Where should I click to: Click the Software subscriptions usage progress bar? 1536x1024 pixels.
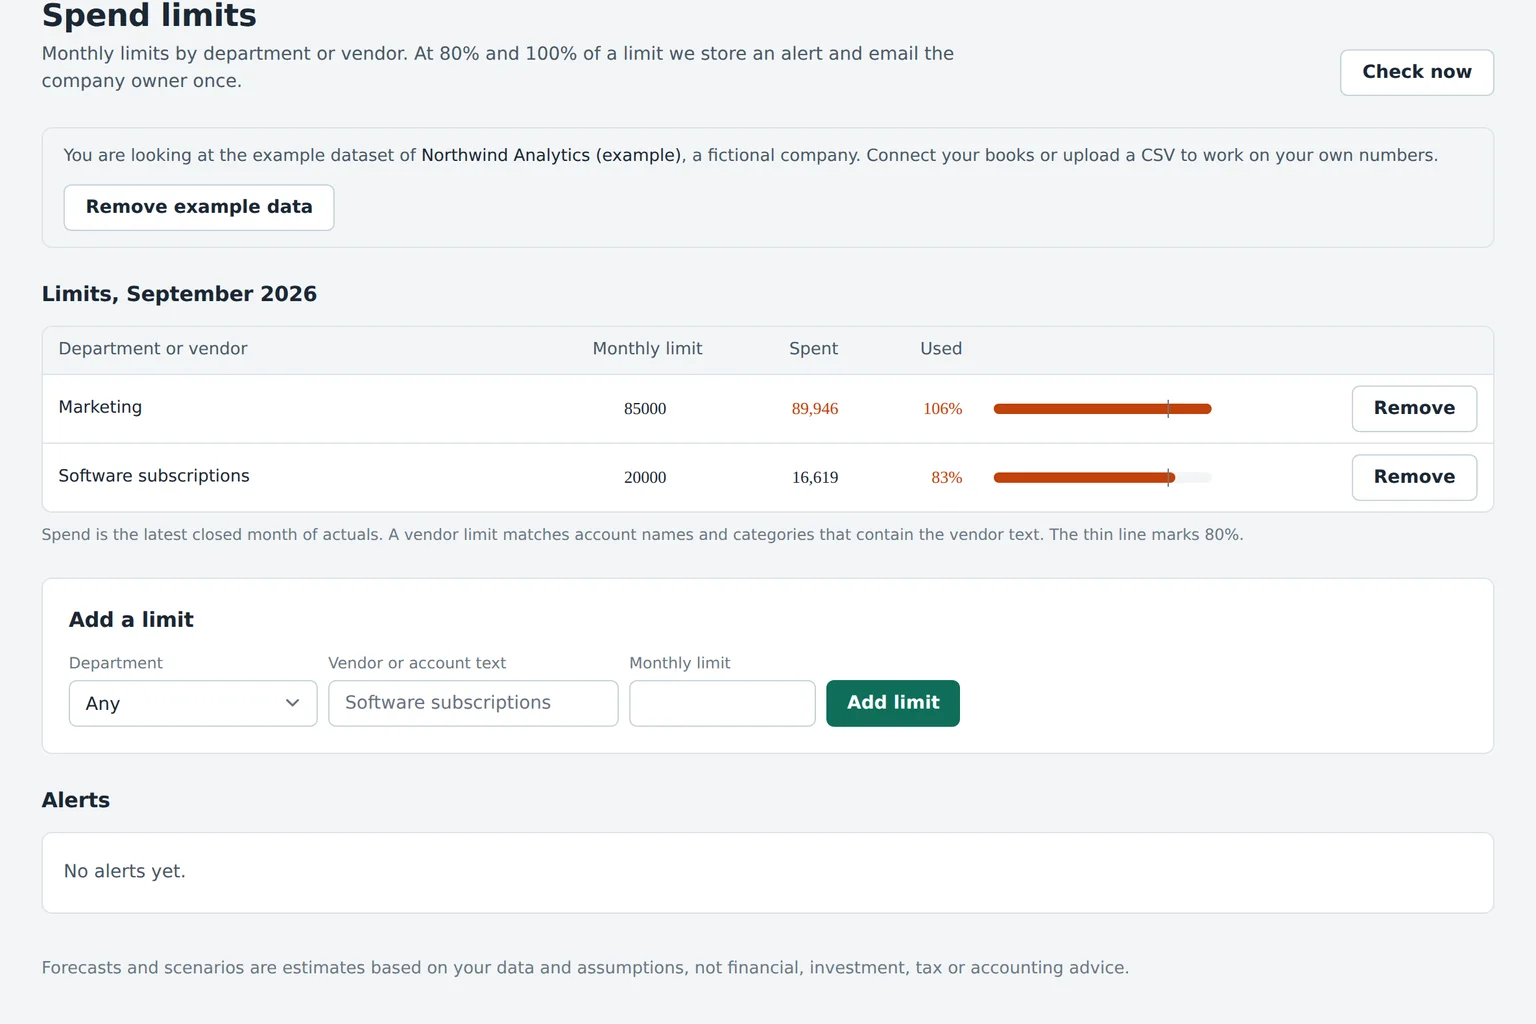pos(1102,477)
